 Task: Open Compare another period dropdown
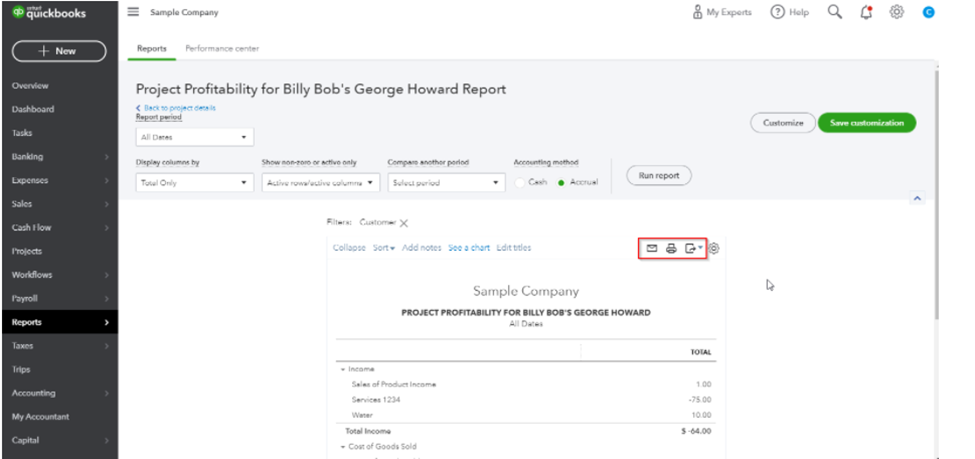[x=446, y=183]
